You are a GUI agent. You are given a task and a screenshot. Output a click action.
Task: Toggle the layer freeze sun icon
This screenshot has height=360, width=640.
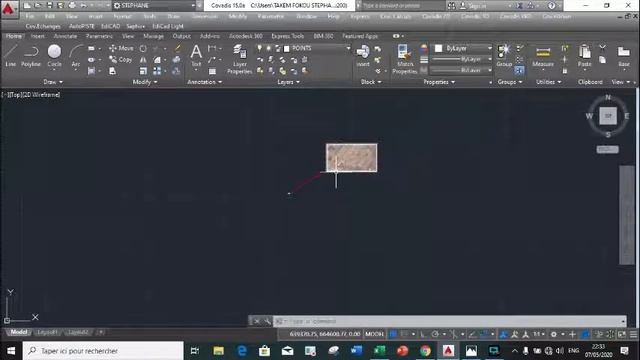[x=269, y=48]
